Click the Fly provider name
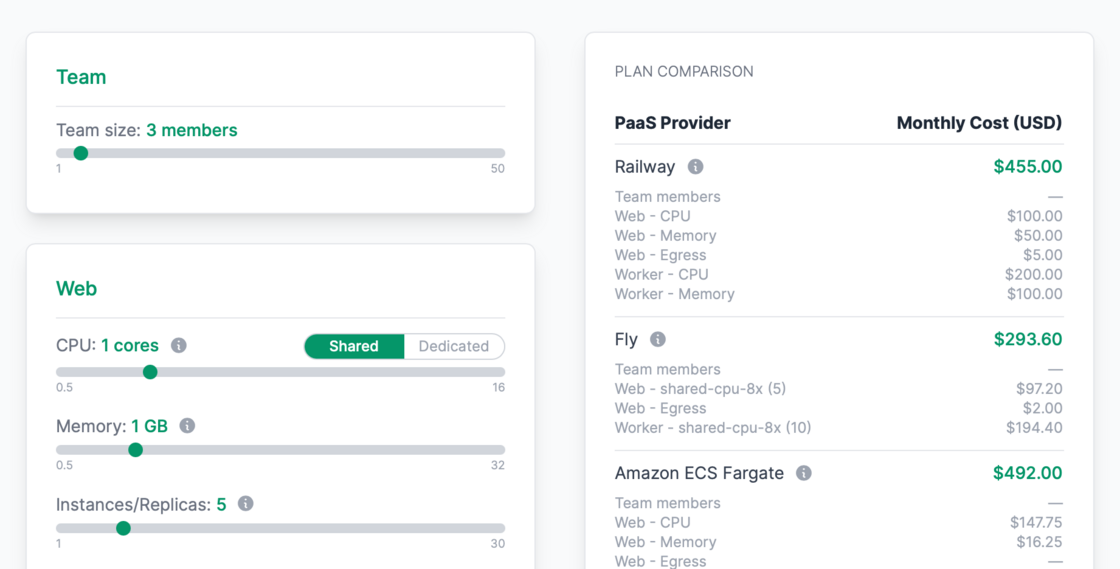The width and height of the screenshot is (1120, 569). 626,339
